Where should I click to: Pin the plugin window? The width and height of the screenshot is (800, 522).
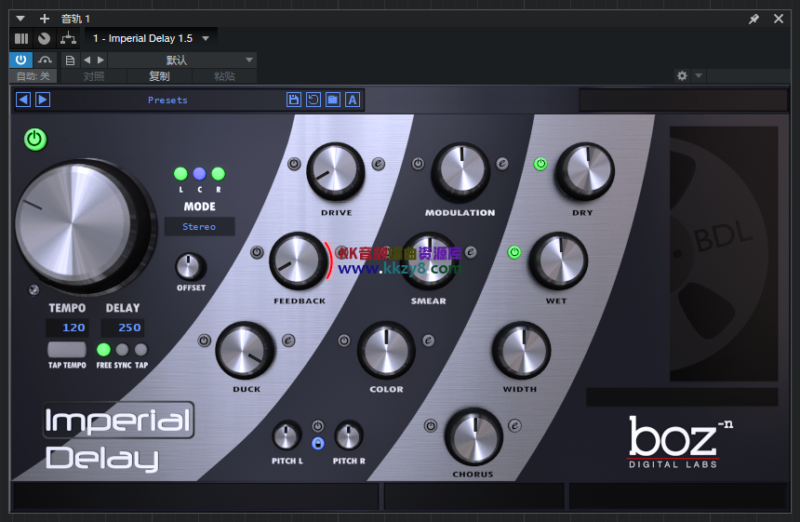tap(754, 19)
